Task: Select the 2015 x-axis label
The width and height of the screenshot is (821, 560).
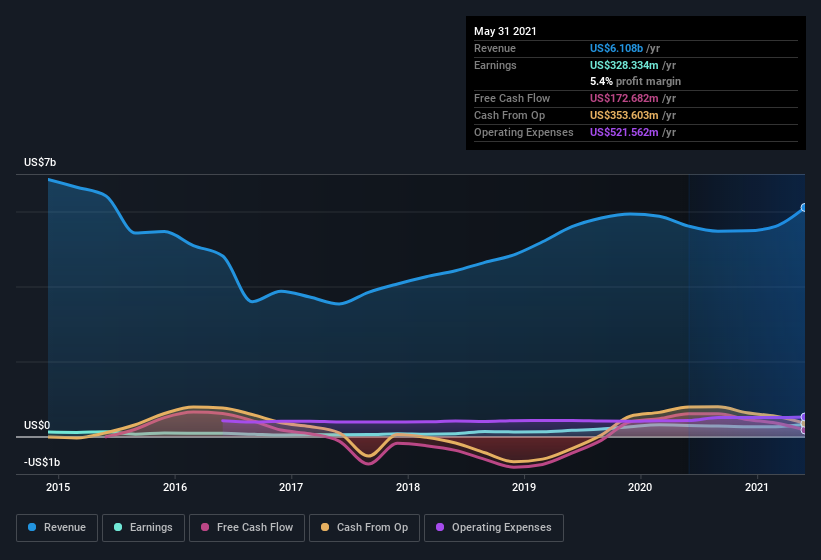Action: 58,487
